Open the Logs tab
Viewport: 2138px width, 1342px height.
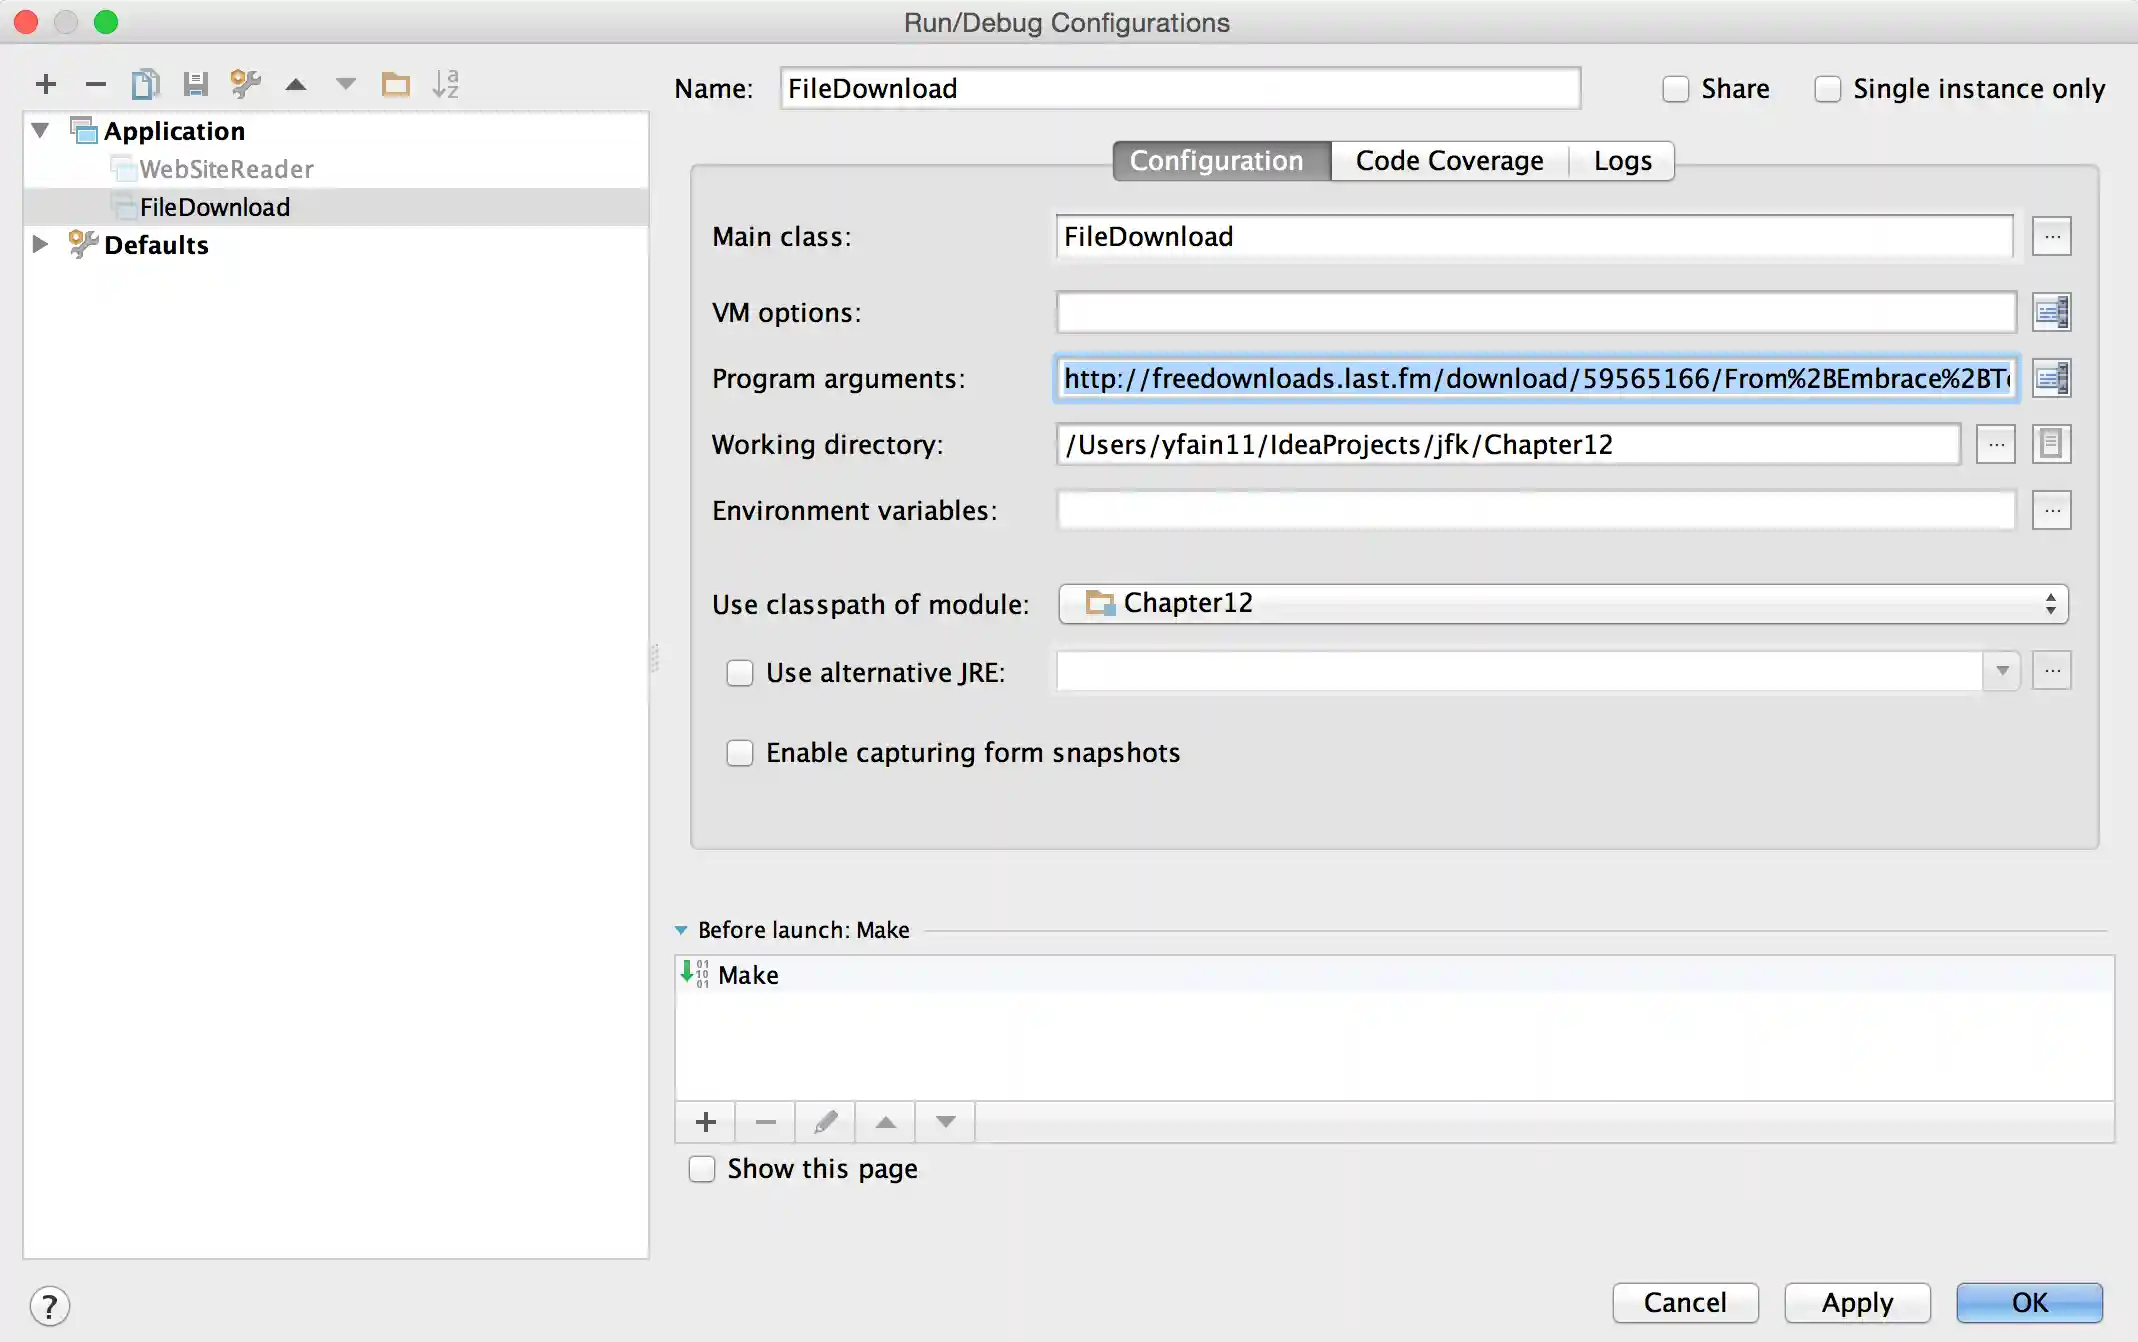click(1622, 161)
